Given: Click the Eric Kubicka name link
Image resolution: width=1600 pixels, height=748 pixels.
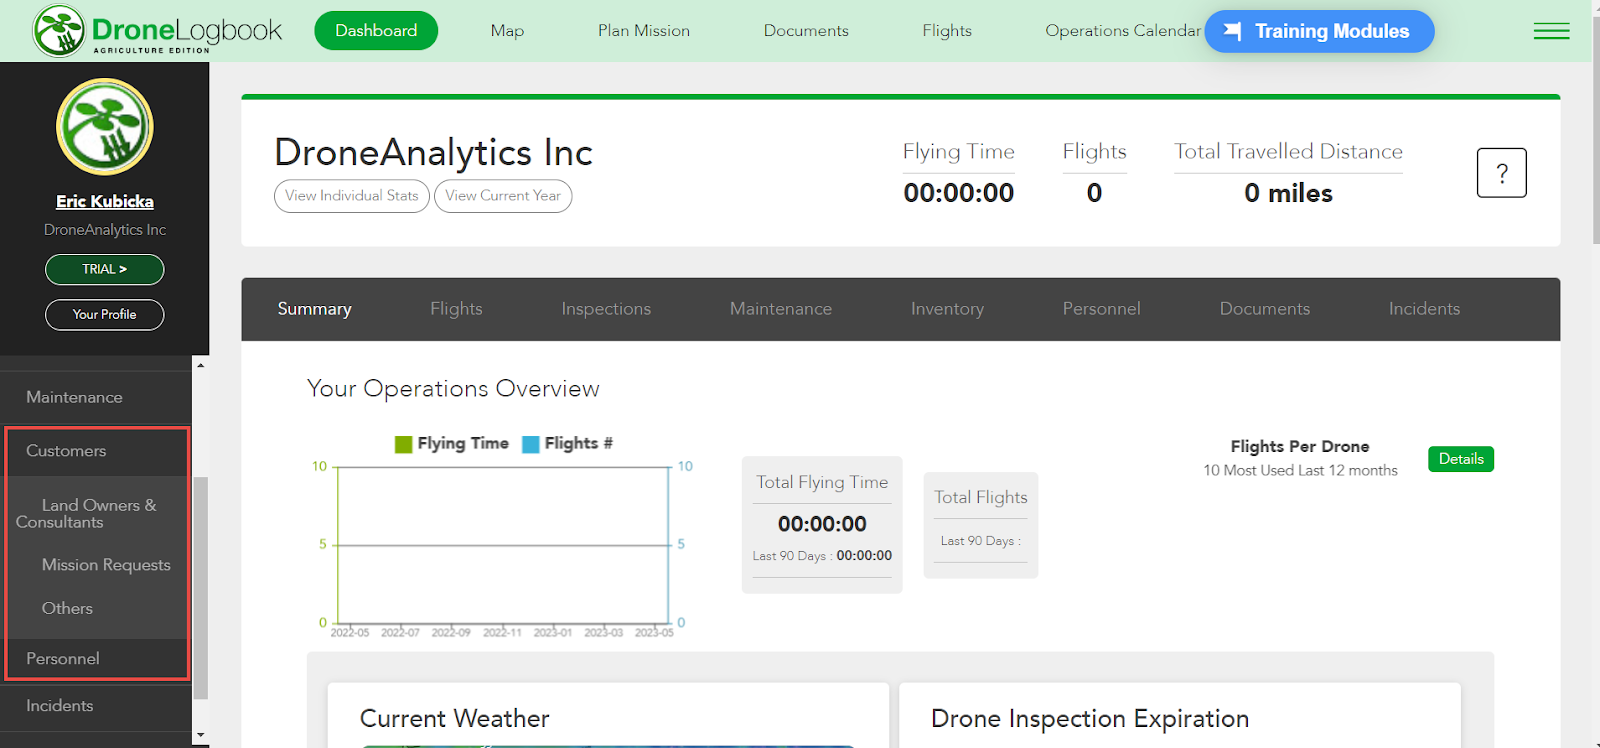Looking at the screenshot, I should point(105,201).
